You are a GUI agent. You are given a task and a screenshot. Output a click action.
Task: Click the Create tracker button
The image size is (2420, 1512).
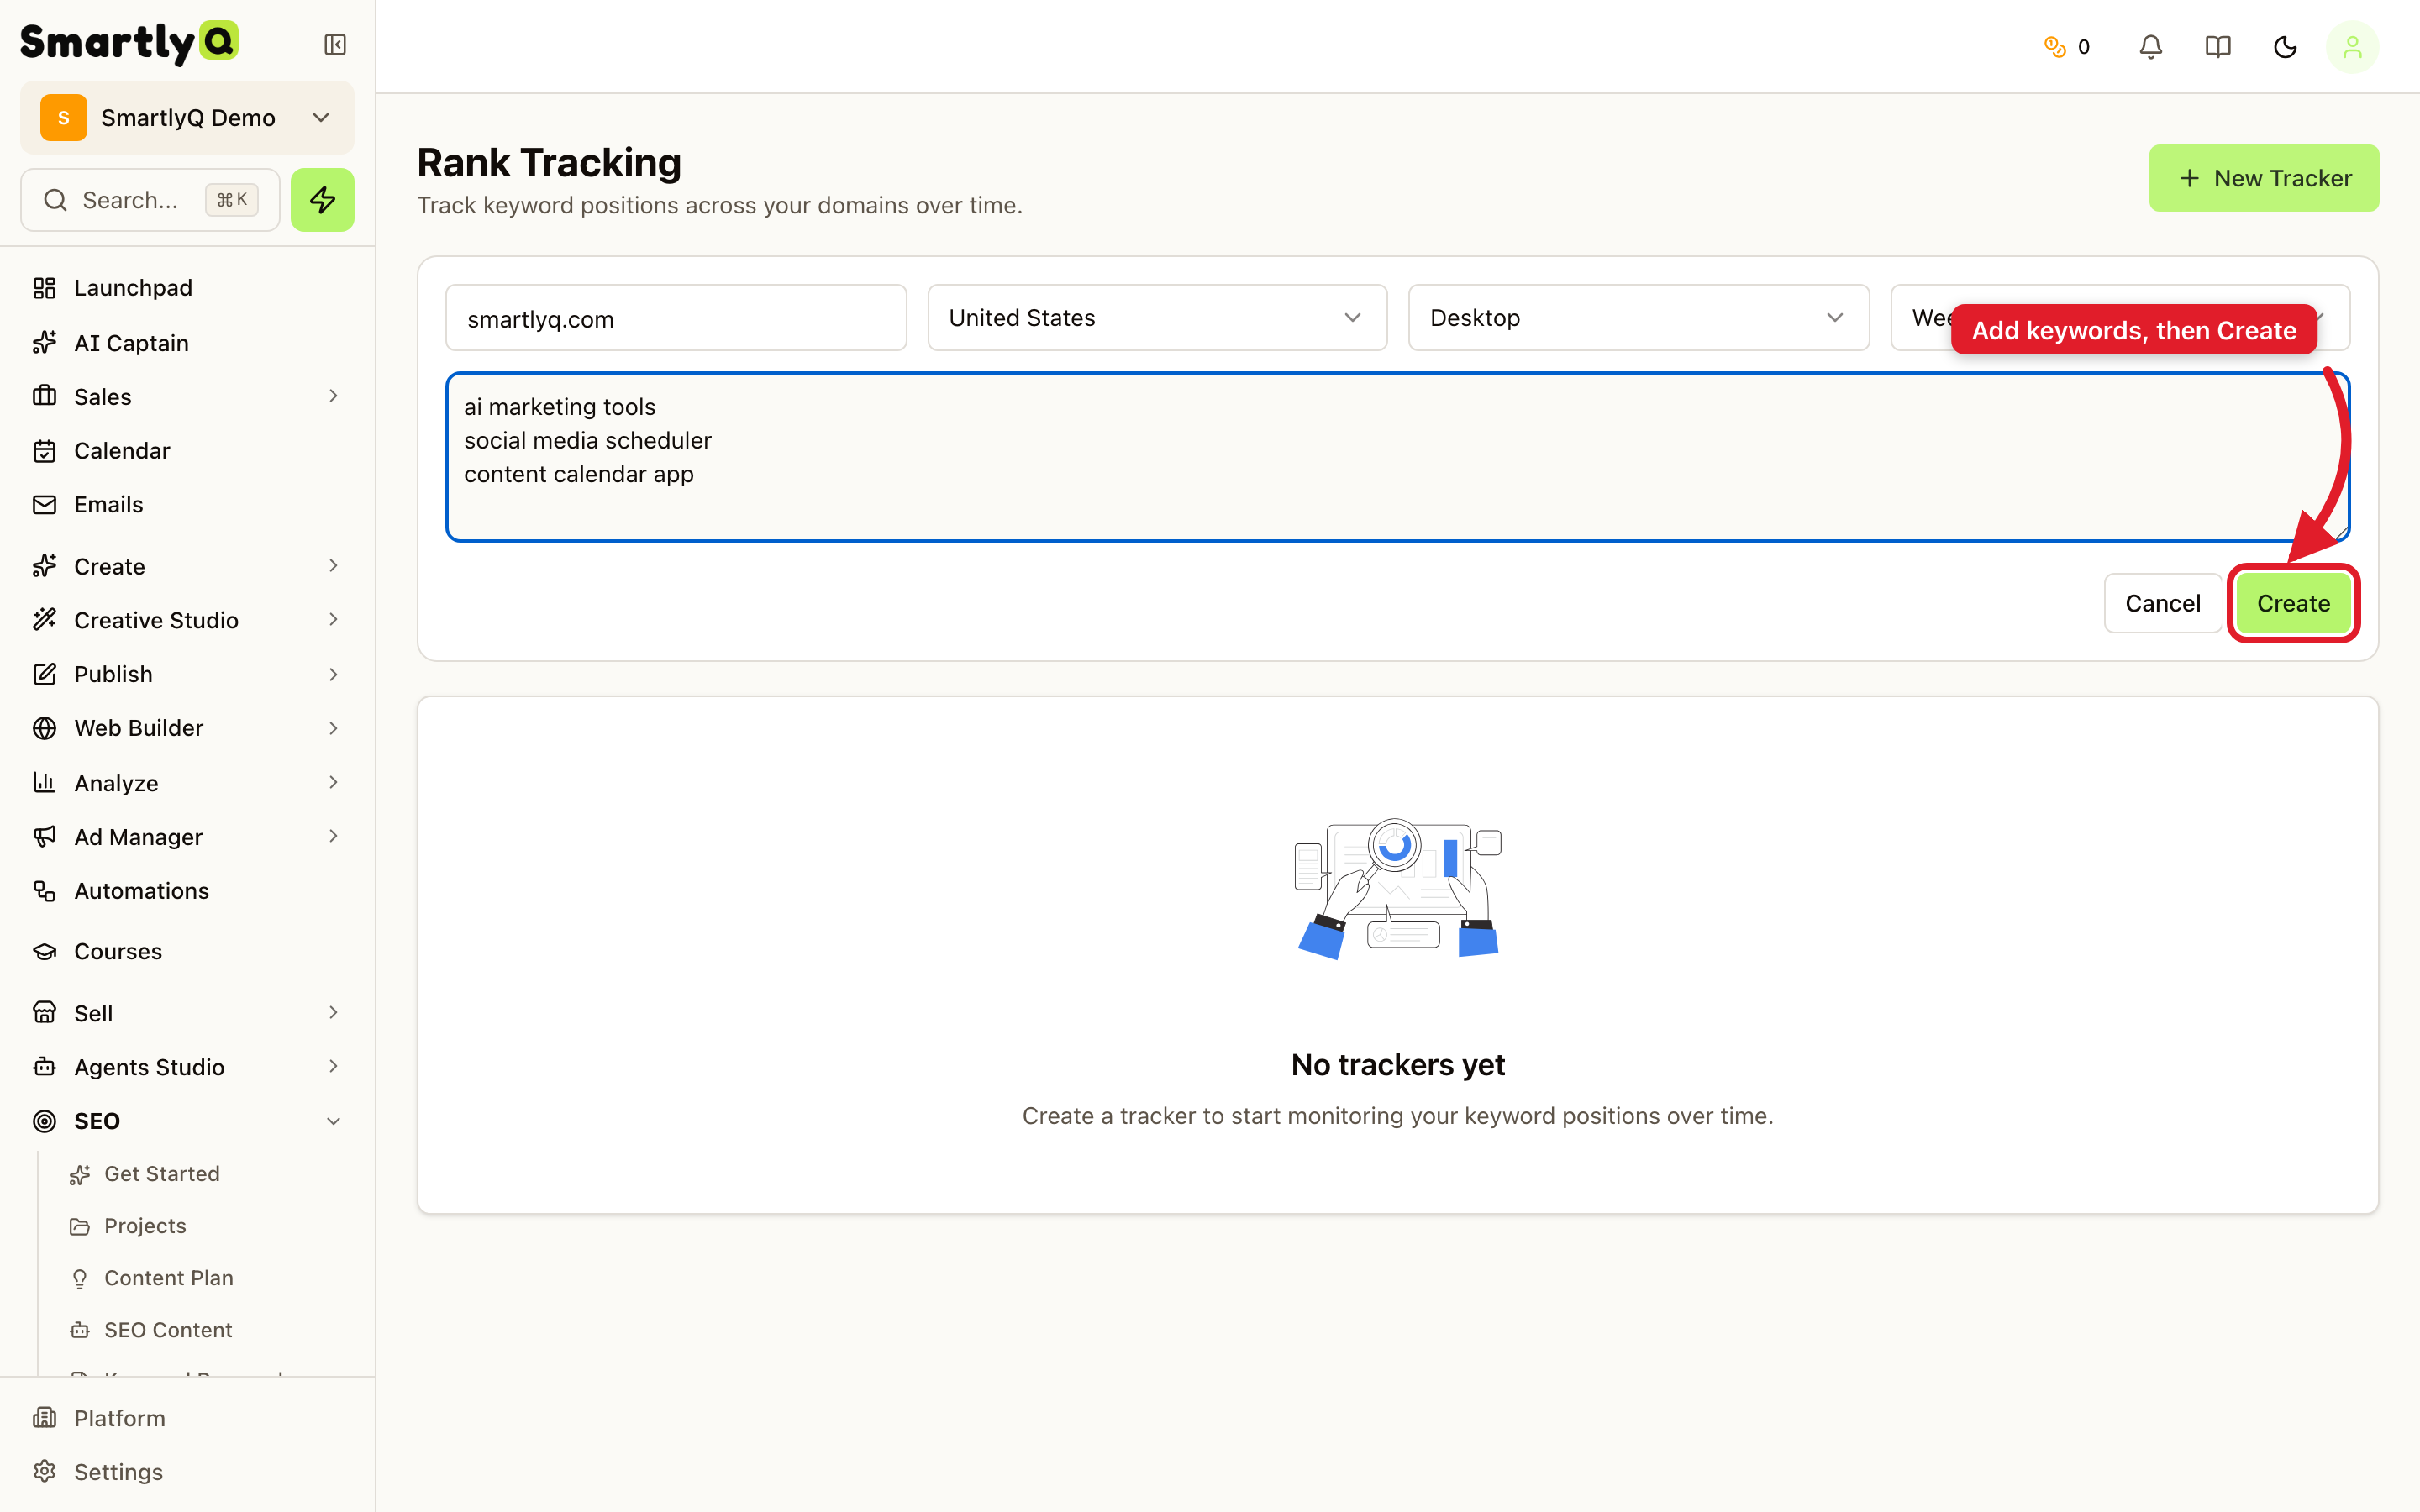[2293, 603]
